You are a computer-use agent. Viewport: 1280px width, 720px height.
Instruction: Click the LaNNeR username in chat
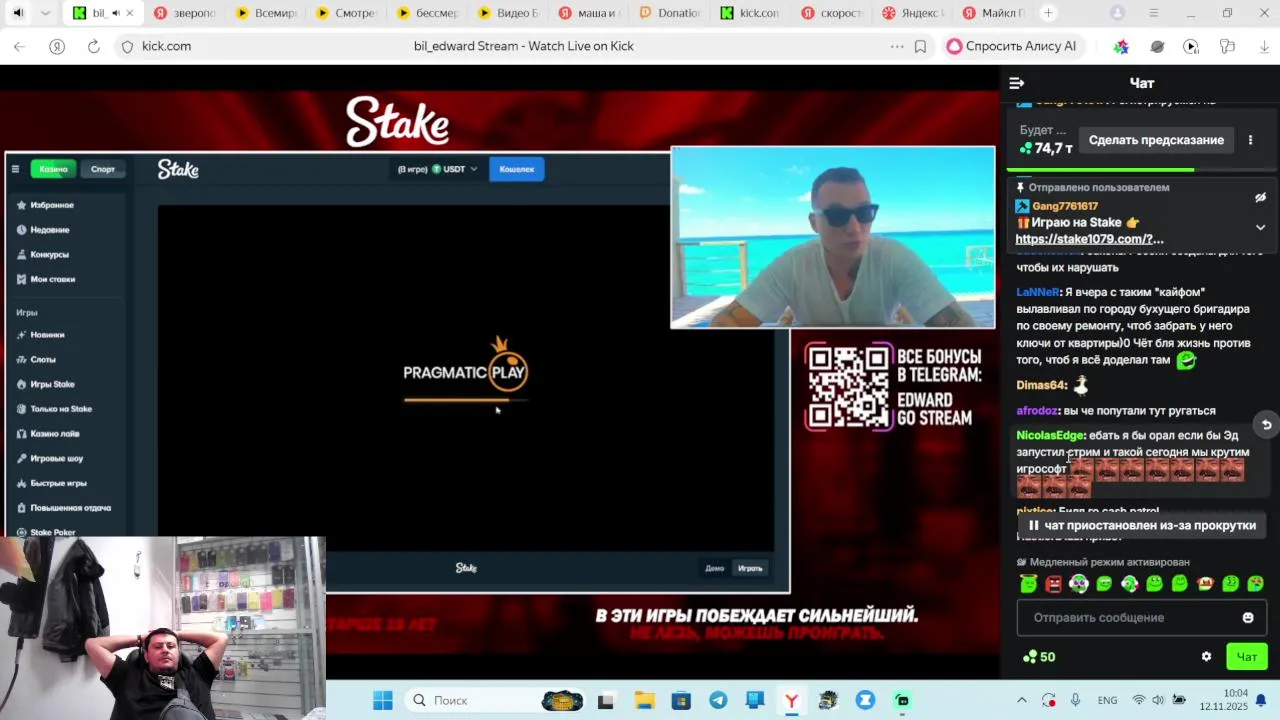(1037, 292)
